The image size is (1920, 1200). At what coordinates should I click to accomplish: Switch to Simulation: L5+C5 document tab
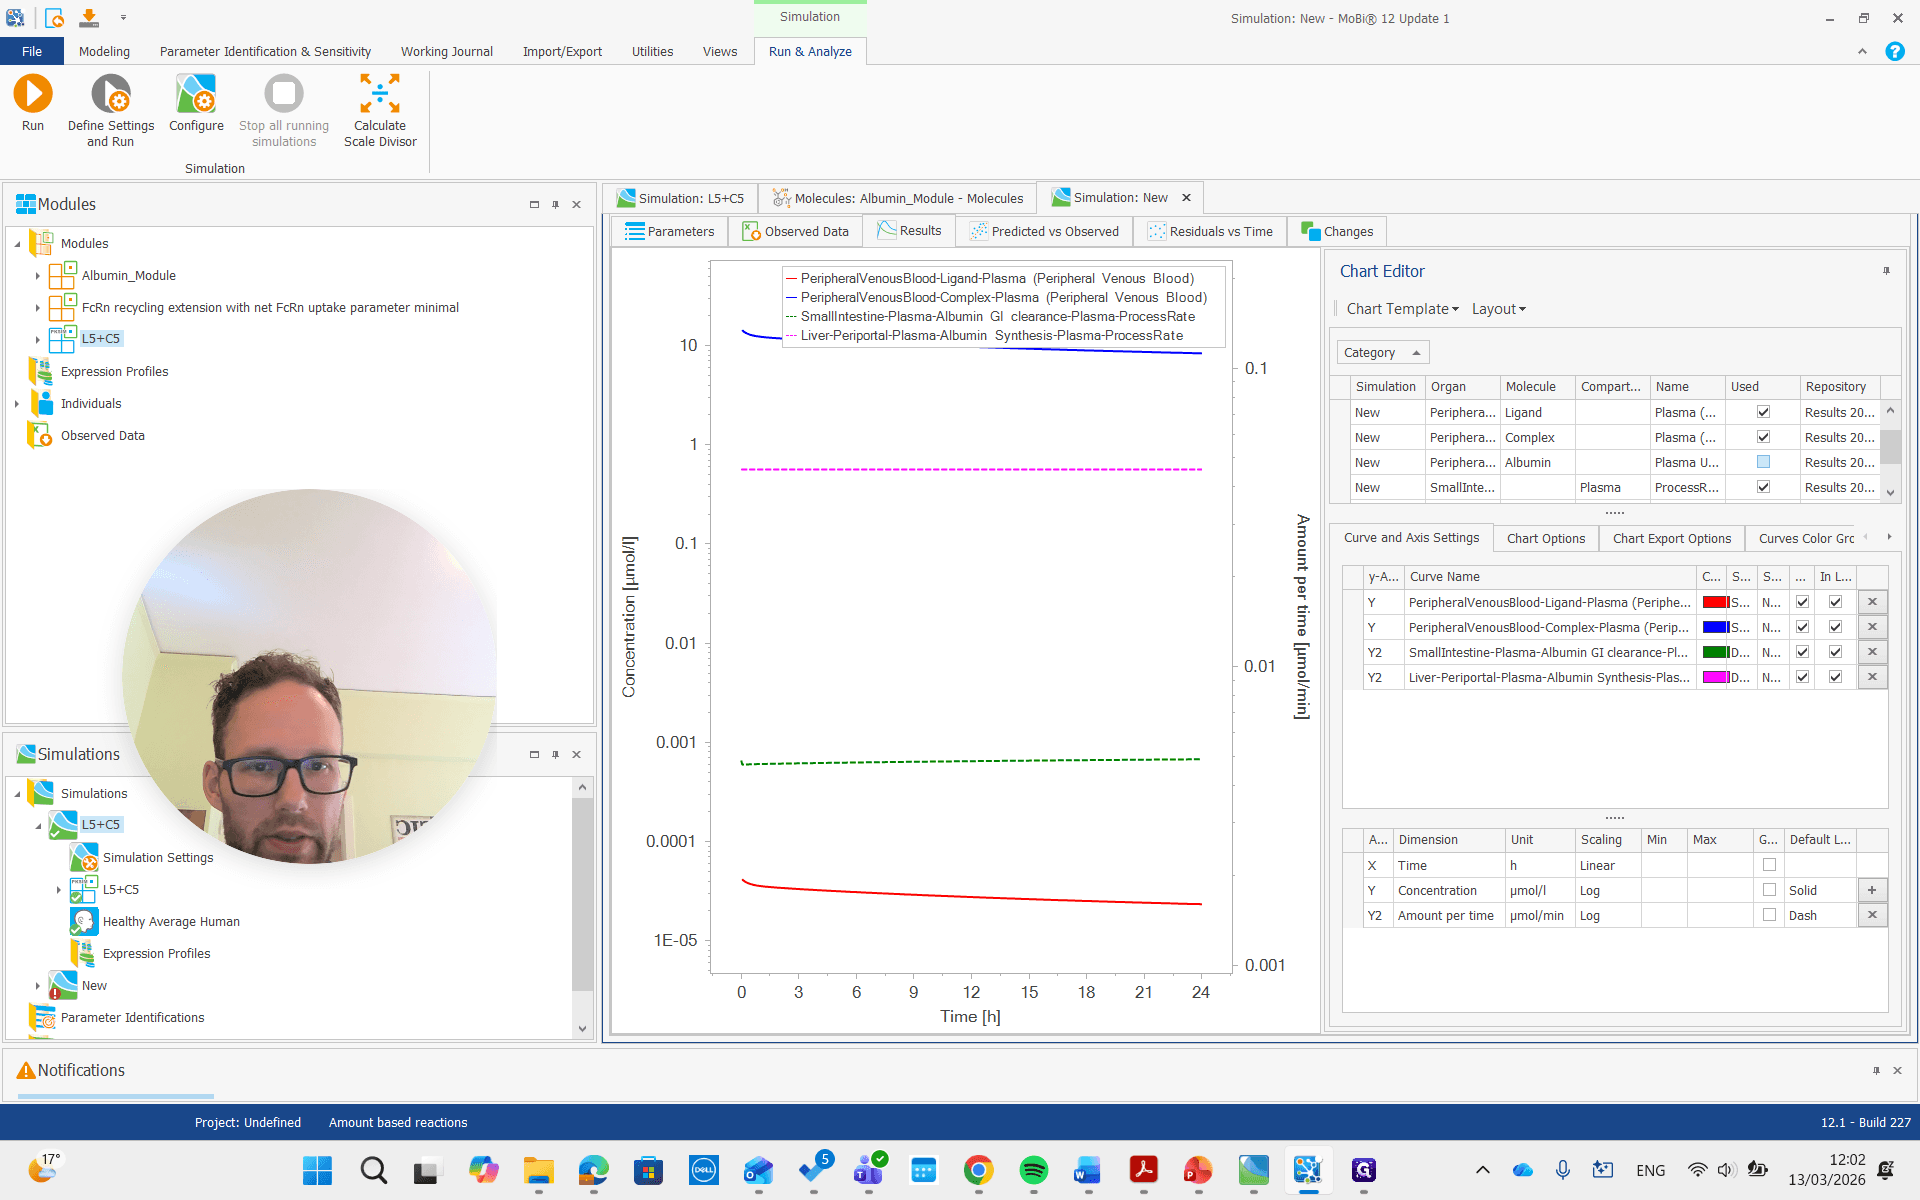(x=681, y=198)
